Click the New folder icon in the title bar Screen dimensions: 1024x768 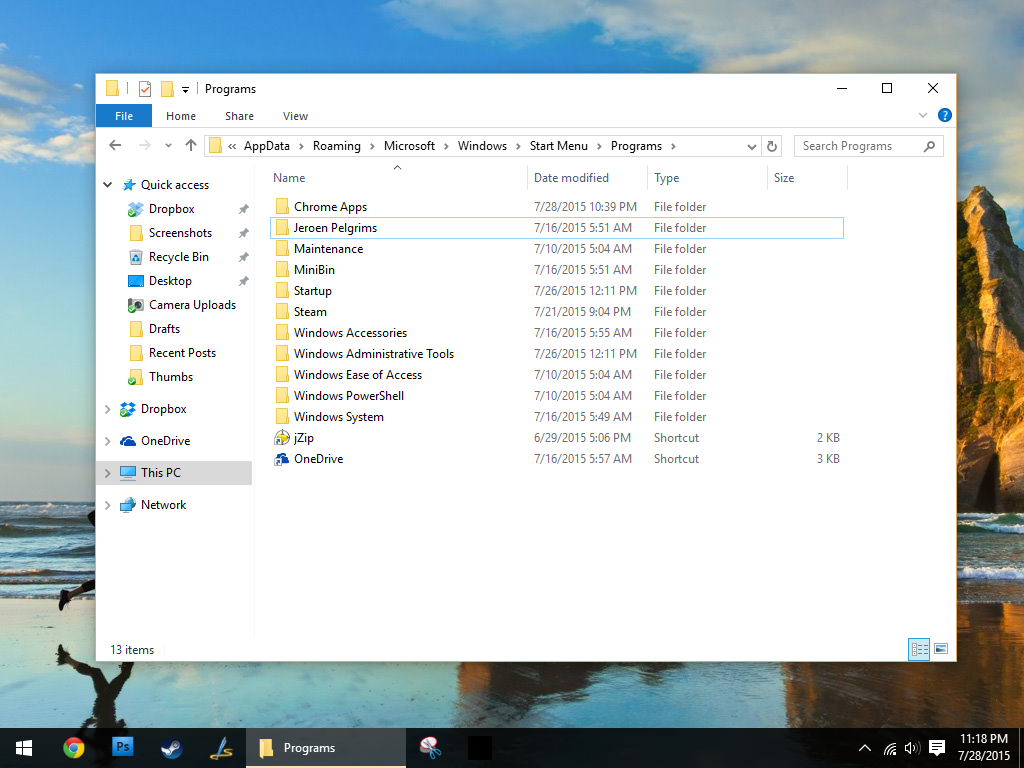(x=167, y=89)
